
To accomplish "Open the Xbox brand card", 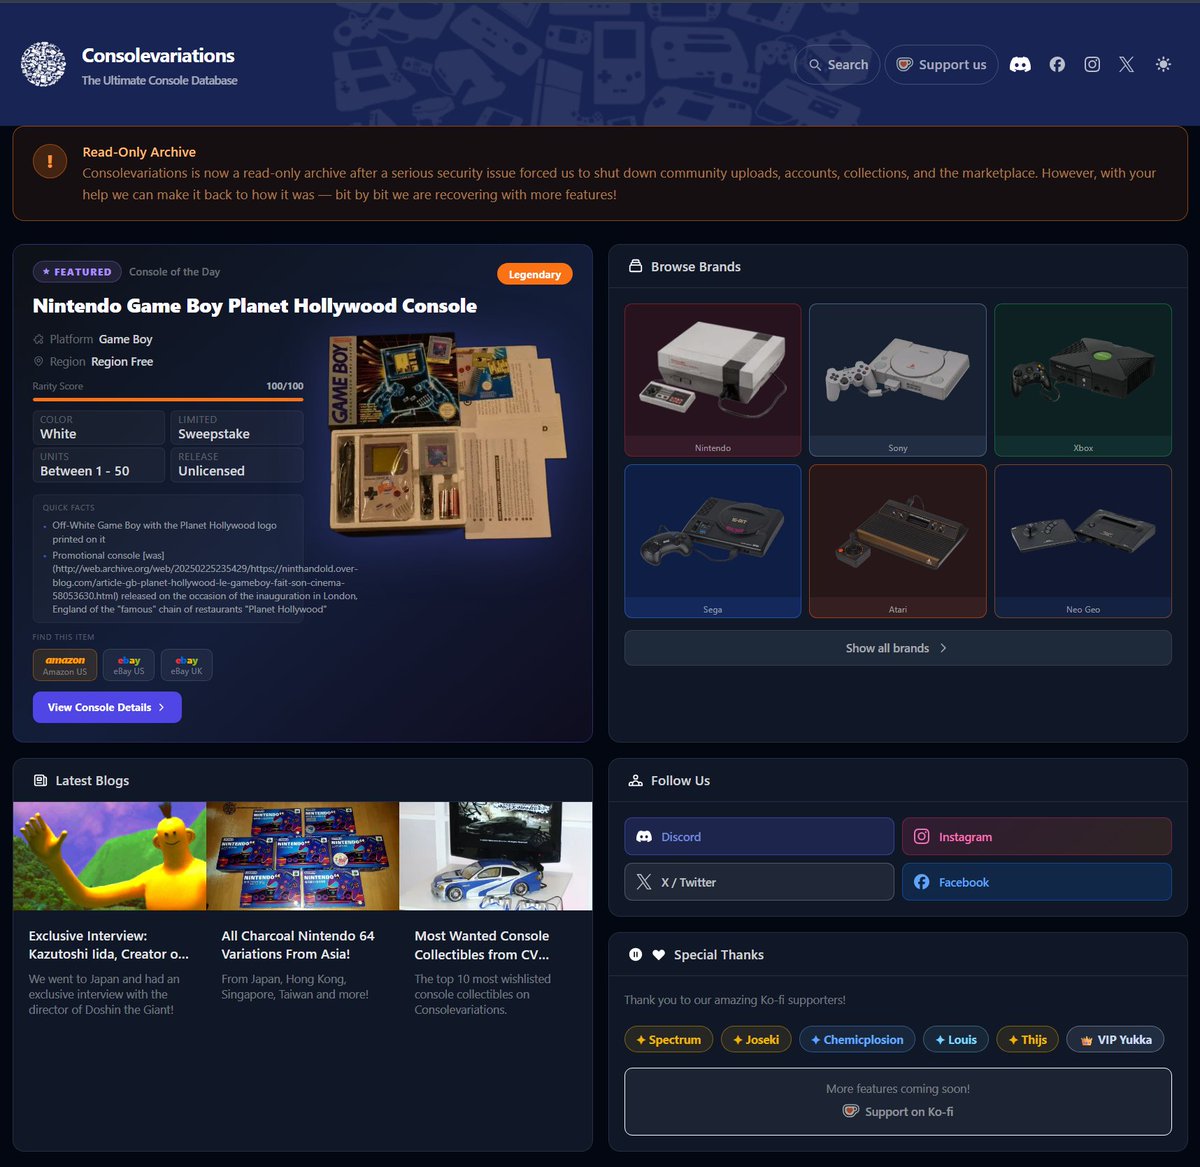I will 1083,380.
